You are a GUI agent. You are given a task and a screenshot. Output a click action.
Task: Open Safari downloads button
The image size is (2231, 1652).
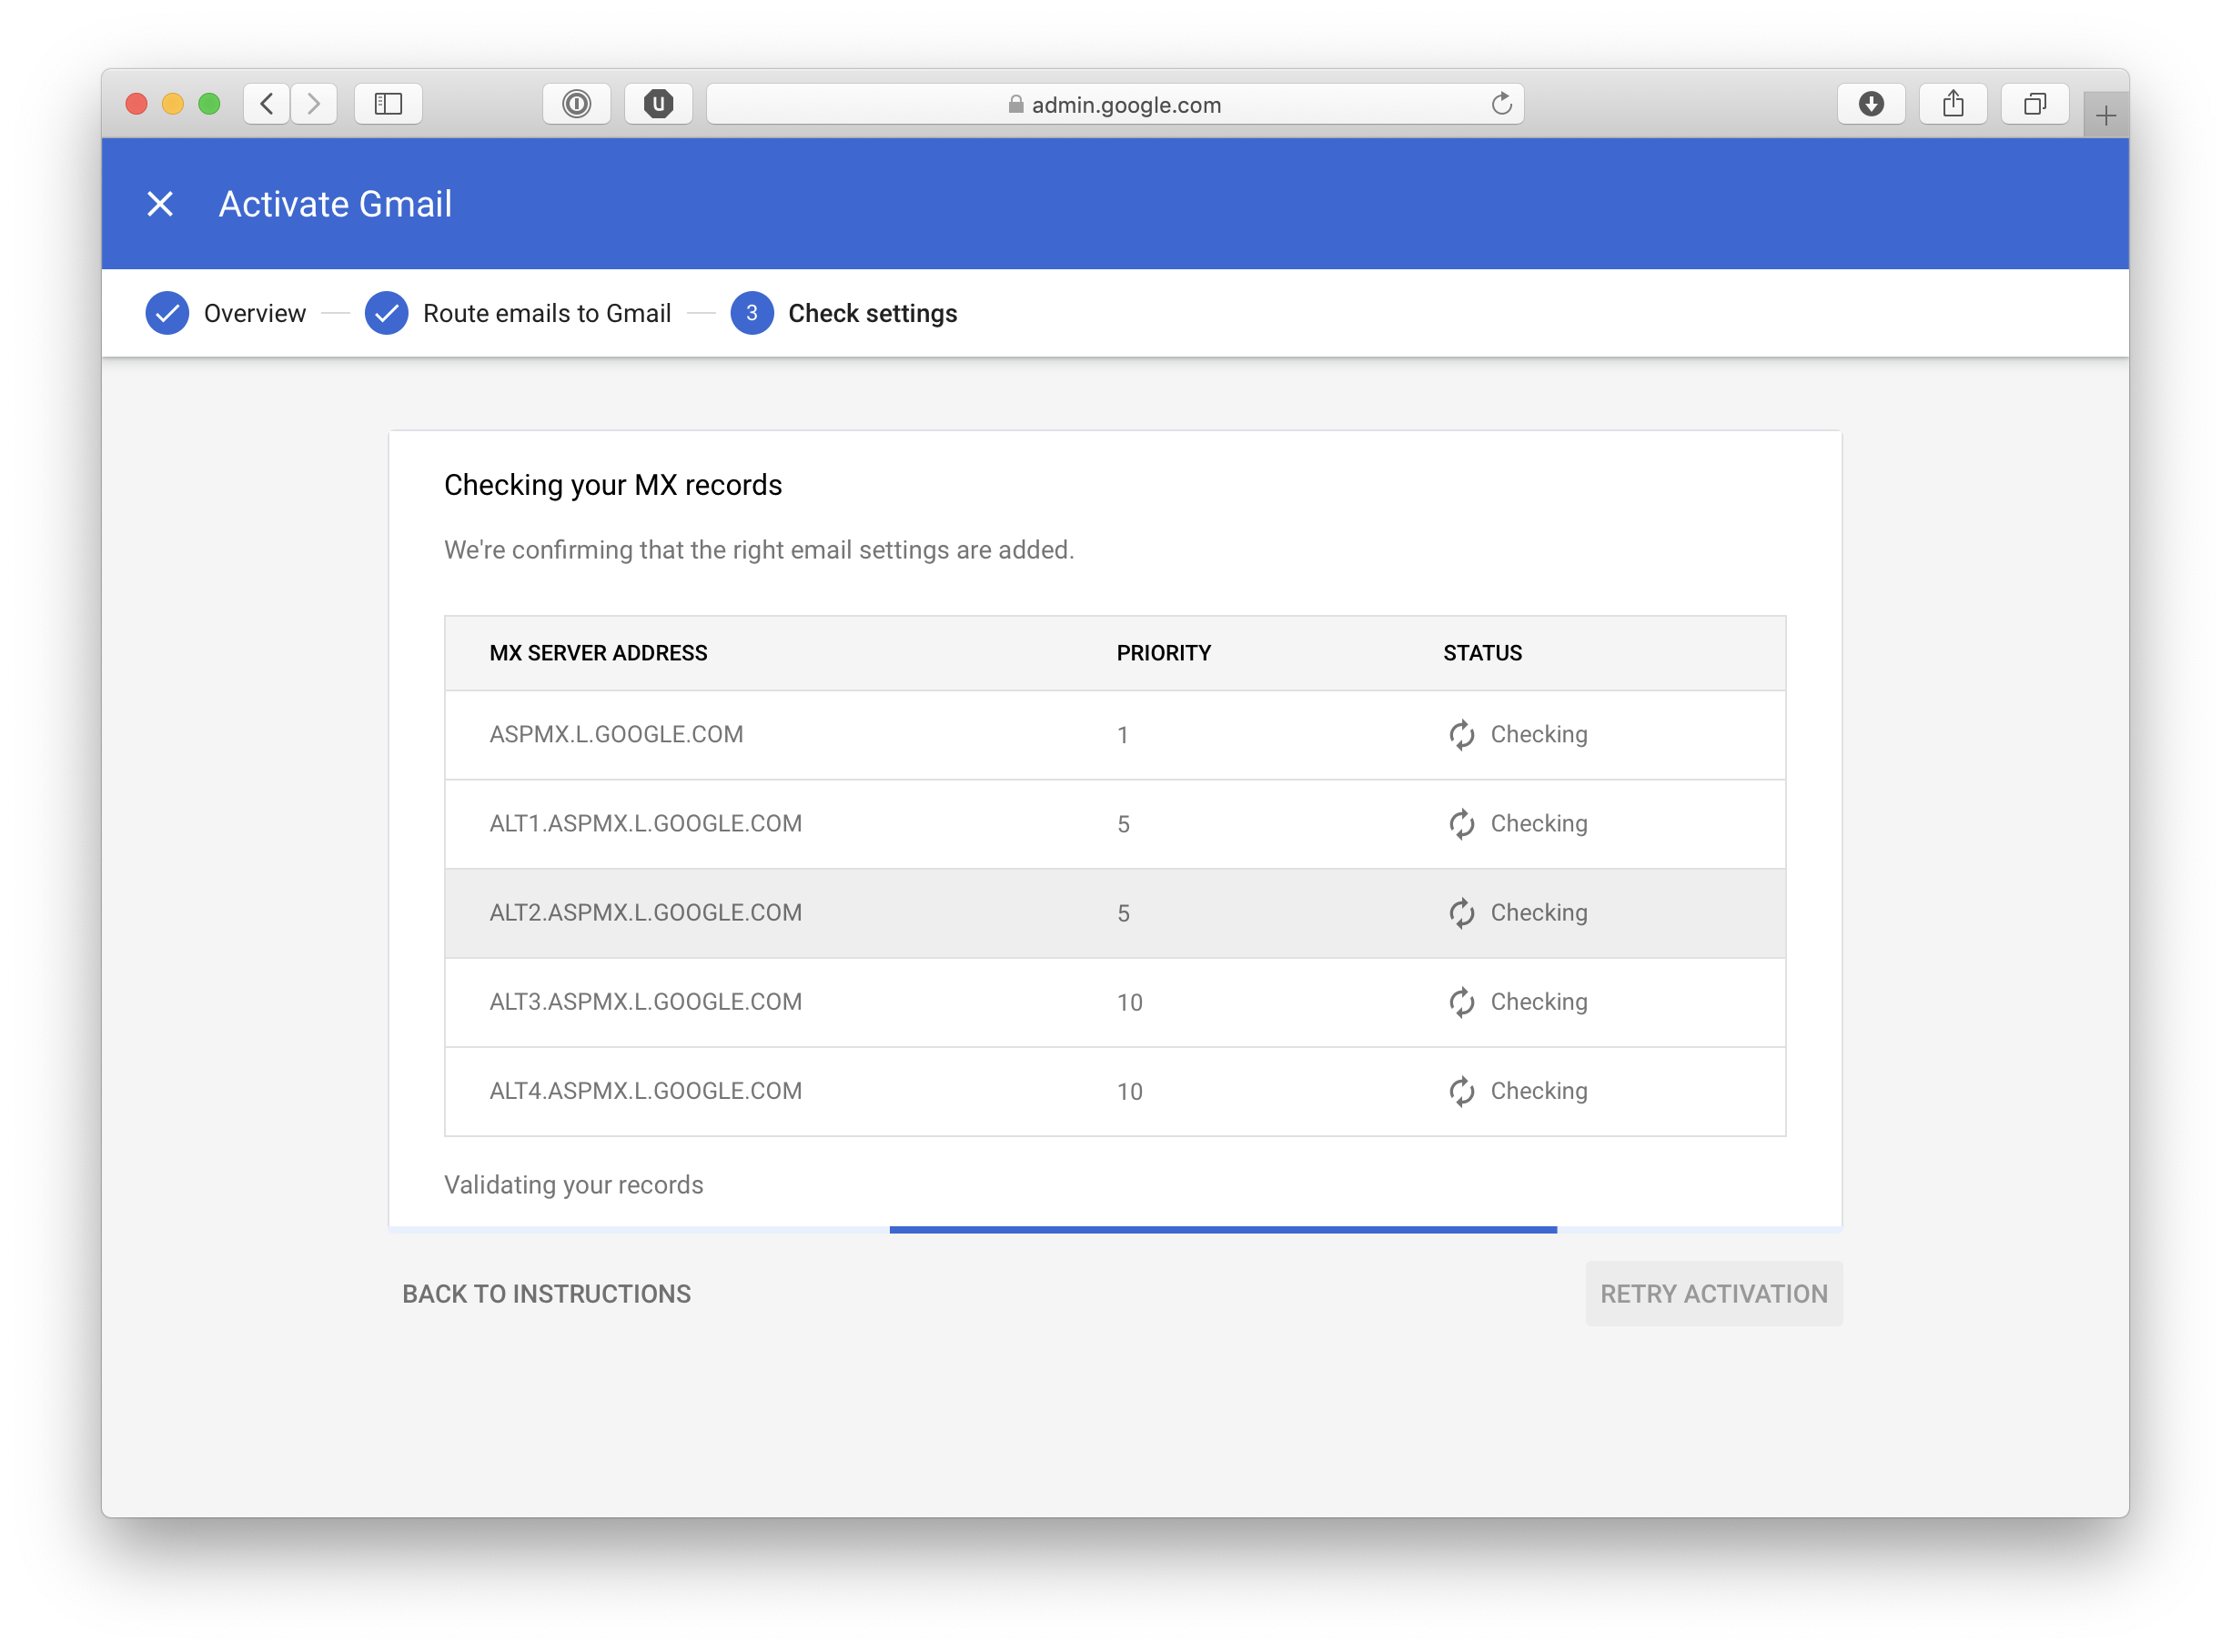(x=1871, y=104)
